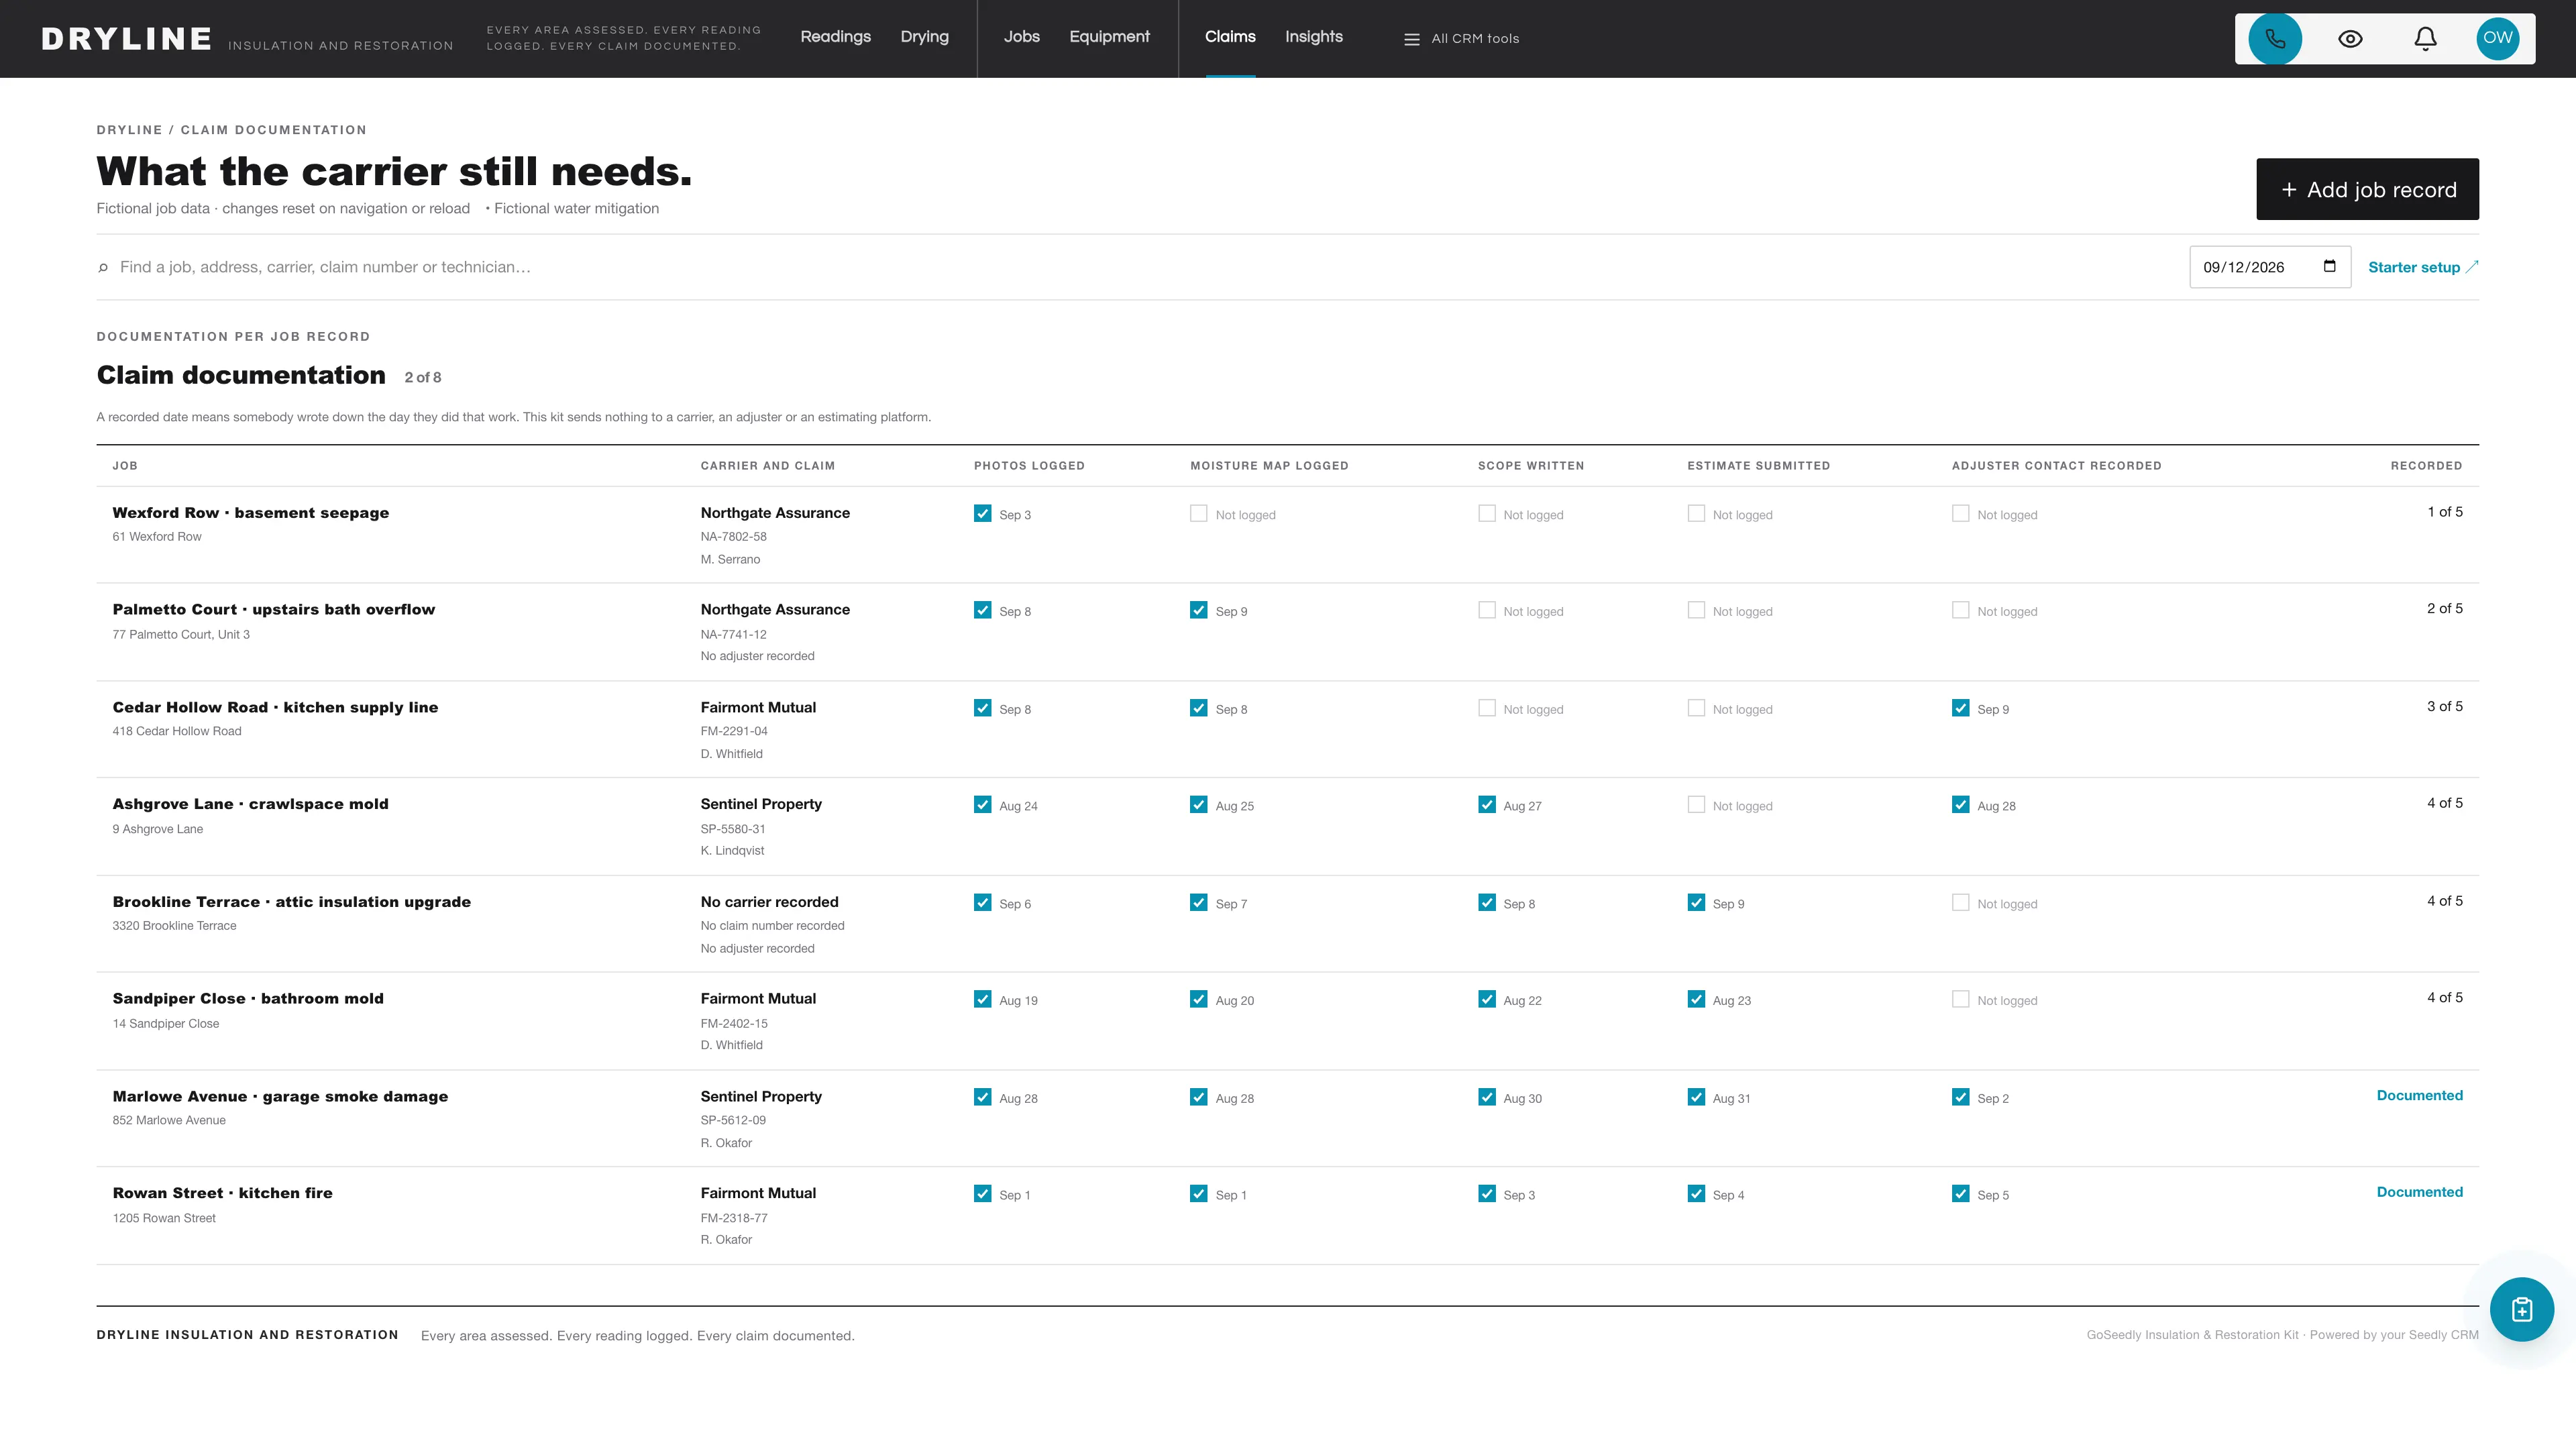The width and height of the screenshot is (2576, 1449).
Task: Check Brookline Terrace adjuster contact box
Action: (x=1960, y=902)
